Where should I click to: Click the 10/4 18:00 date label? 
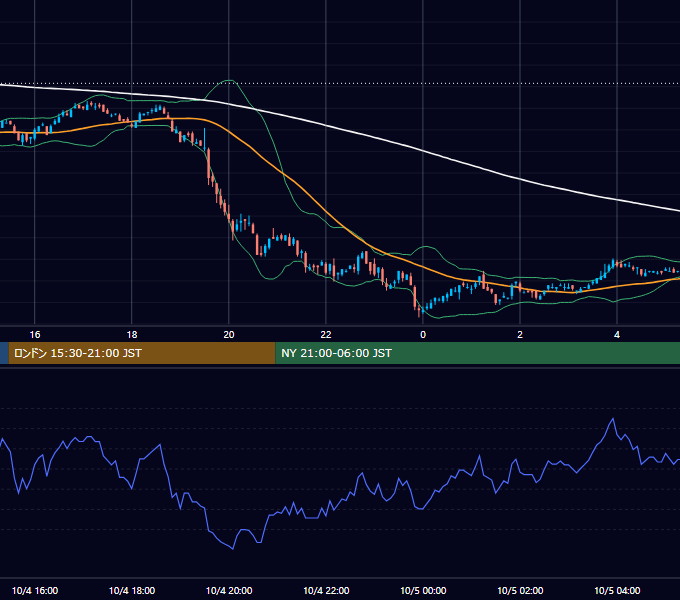pyautogui.click(x=132, y=590)
